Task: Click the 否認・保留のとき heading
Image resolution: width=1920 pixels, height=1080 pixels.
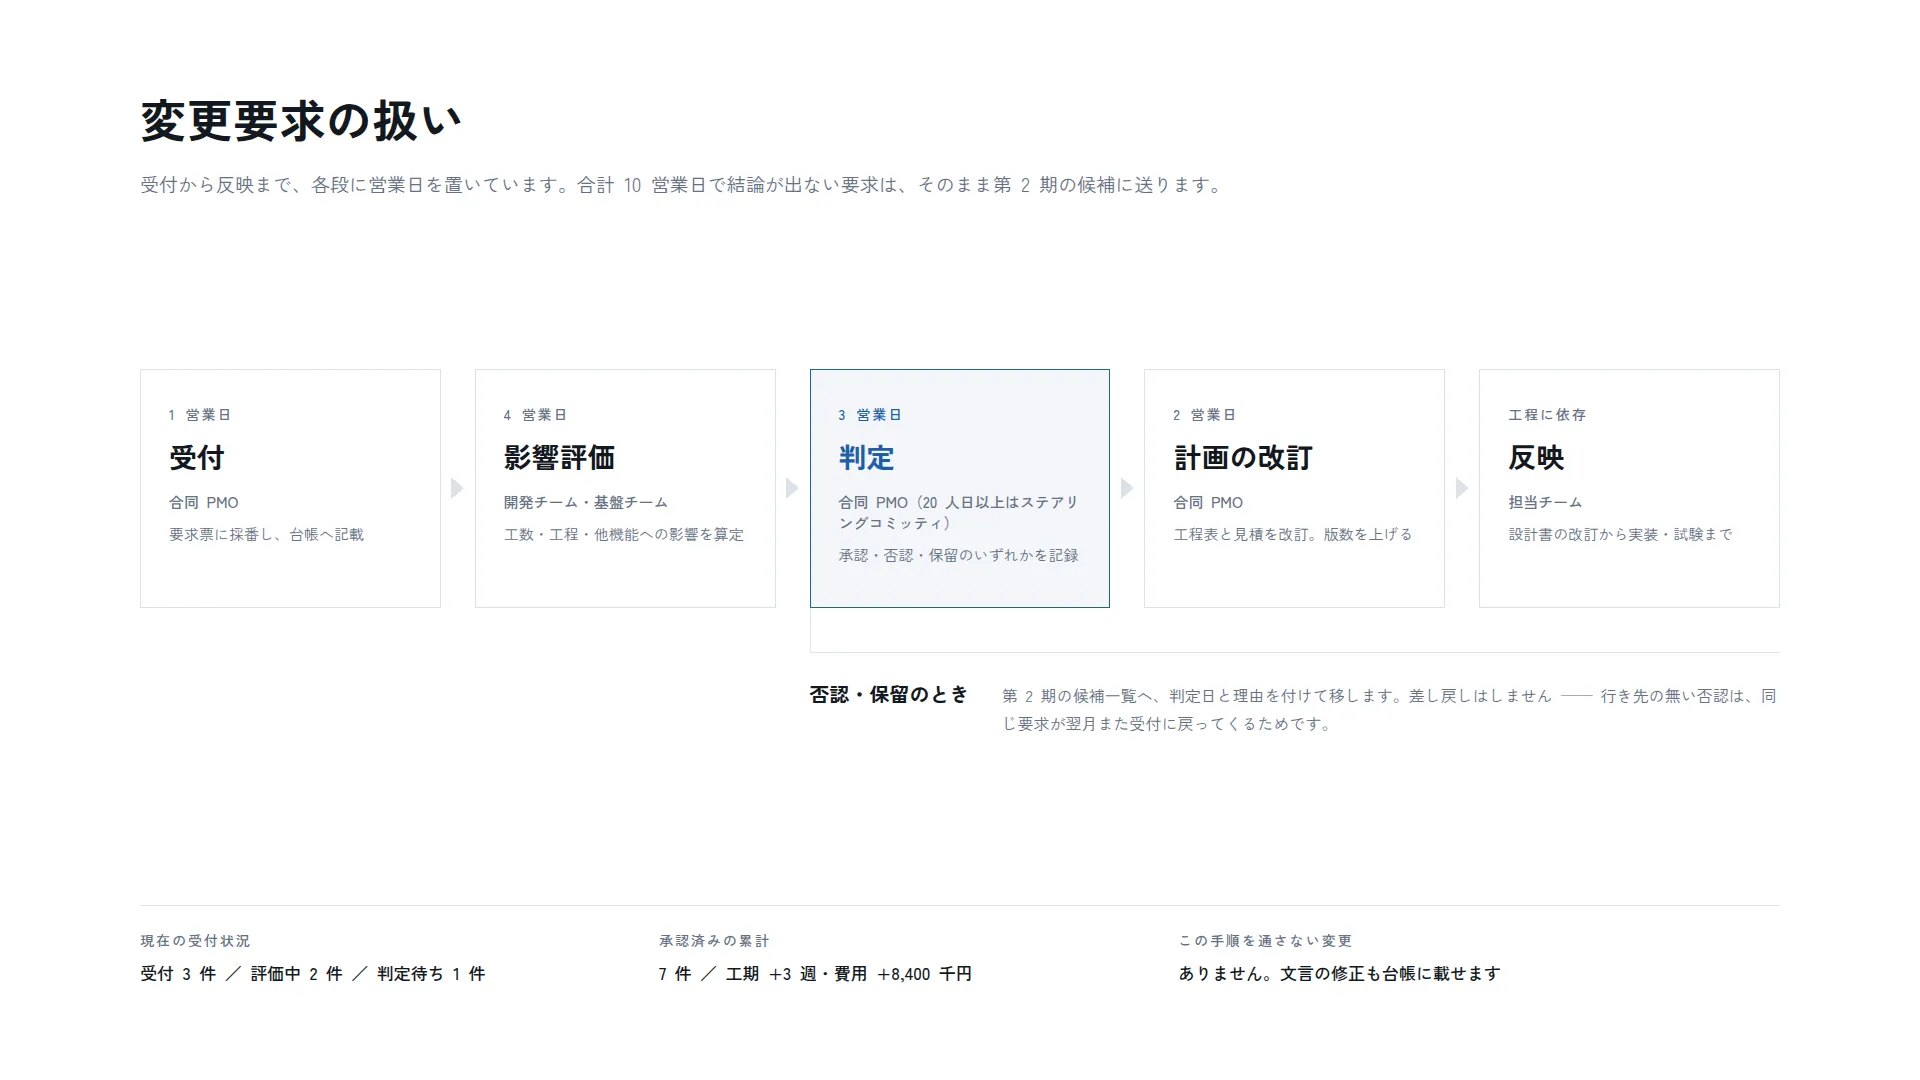Action: (889, 695)
